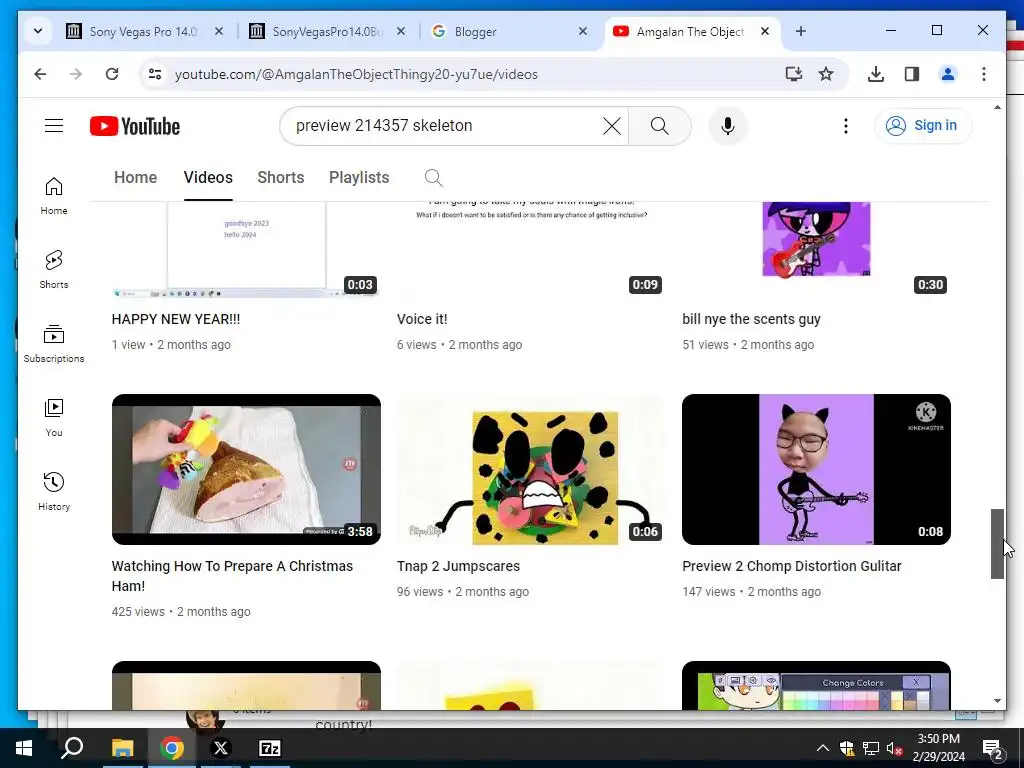Run search with the magnifier button
Screen dimensions: 1024x768
click(x=660, y=125)
